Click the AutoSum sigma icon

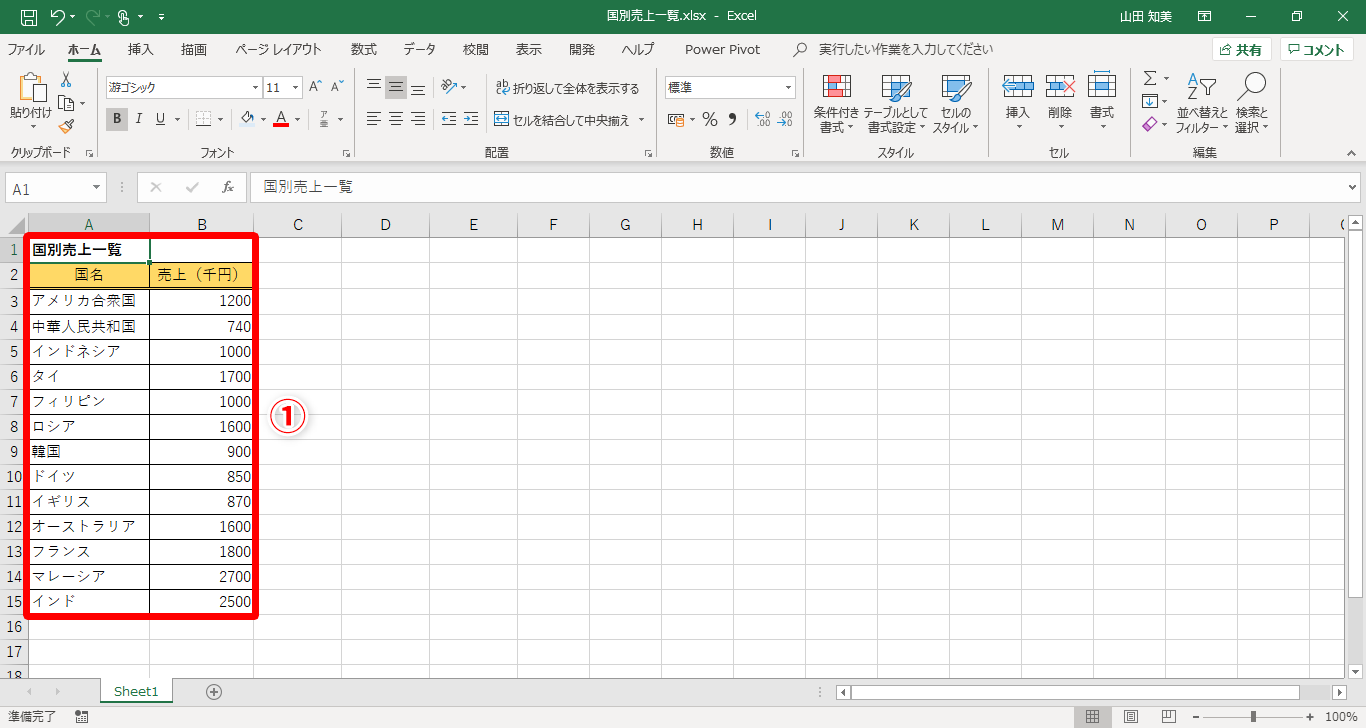(1150, 78)
